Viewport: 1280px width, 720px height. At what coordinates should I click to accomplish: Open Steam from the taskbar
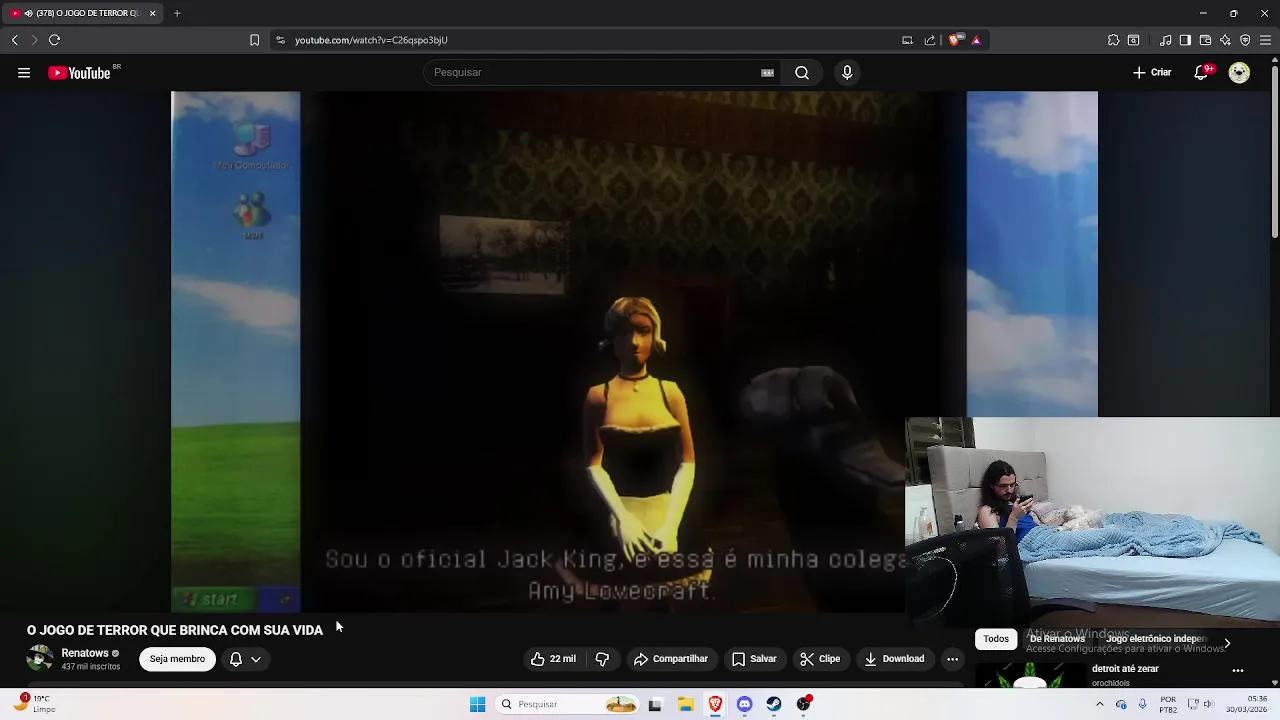point(773,704)
